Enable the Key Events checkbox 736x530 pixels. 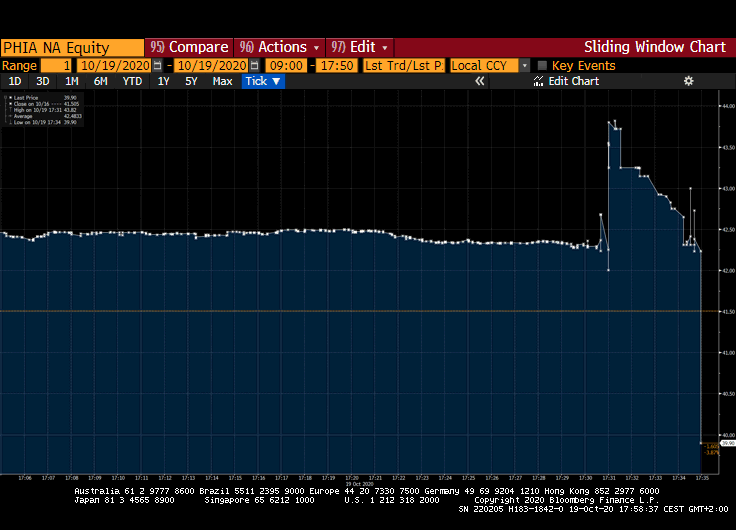pos(542,65)
